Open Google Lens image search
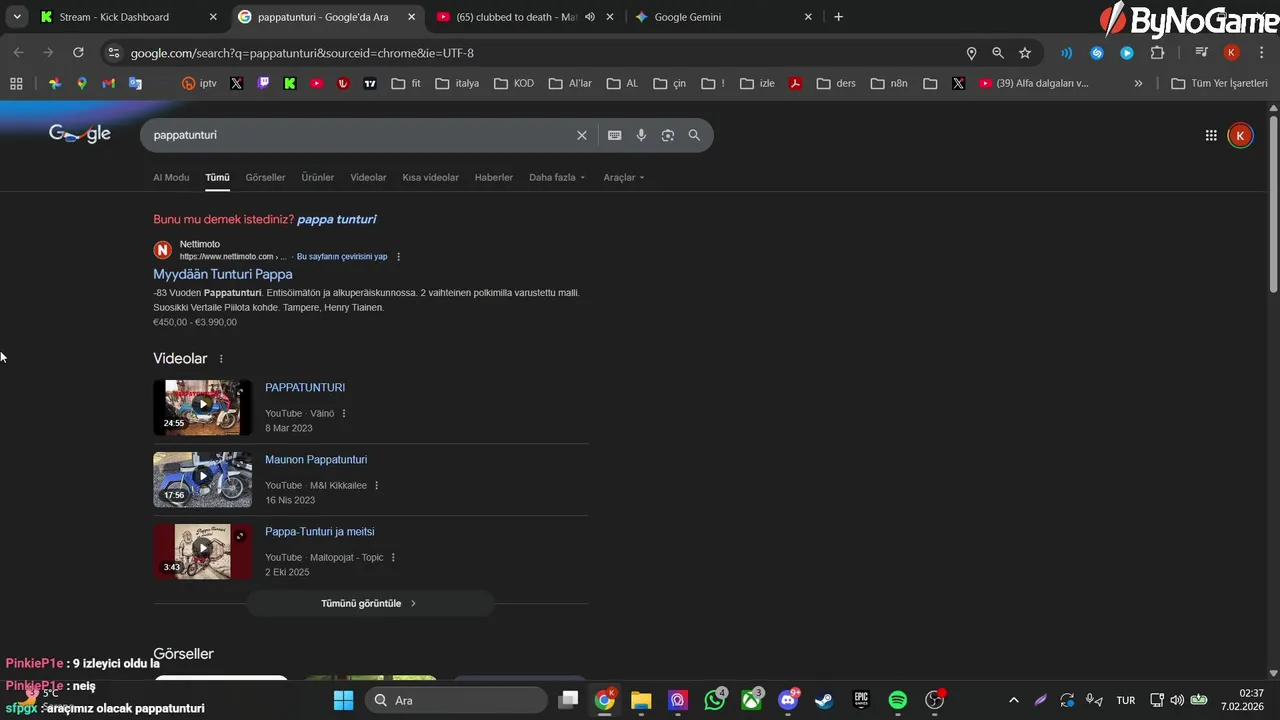The width and height of the screenshot is (1280, 720). tap(668, 135)
